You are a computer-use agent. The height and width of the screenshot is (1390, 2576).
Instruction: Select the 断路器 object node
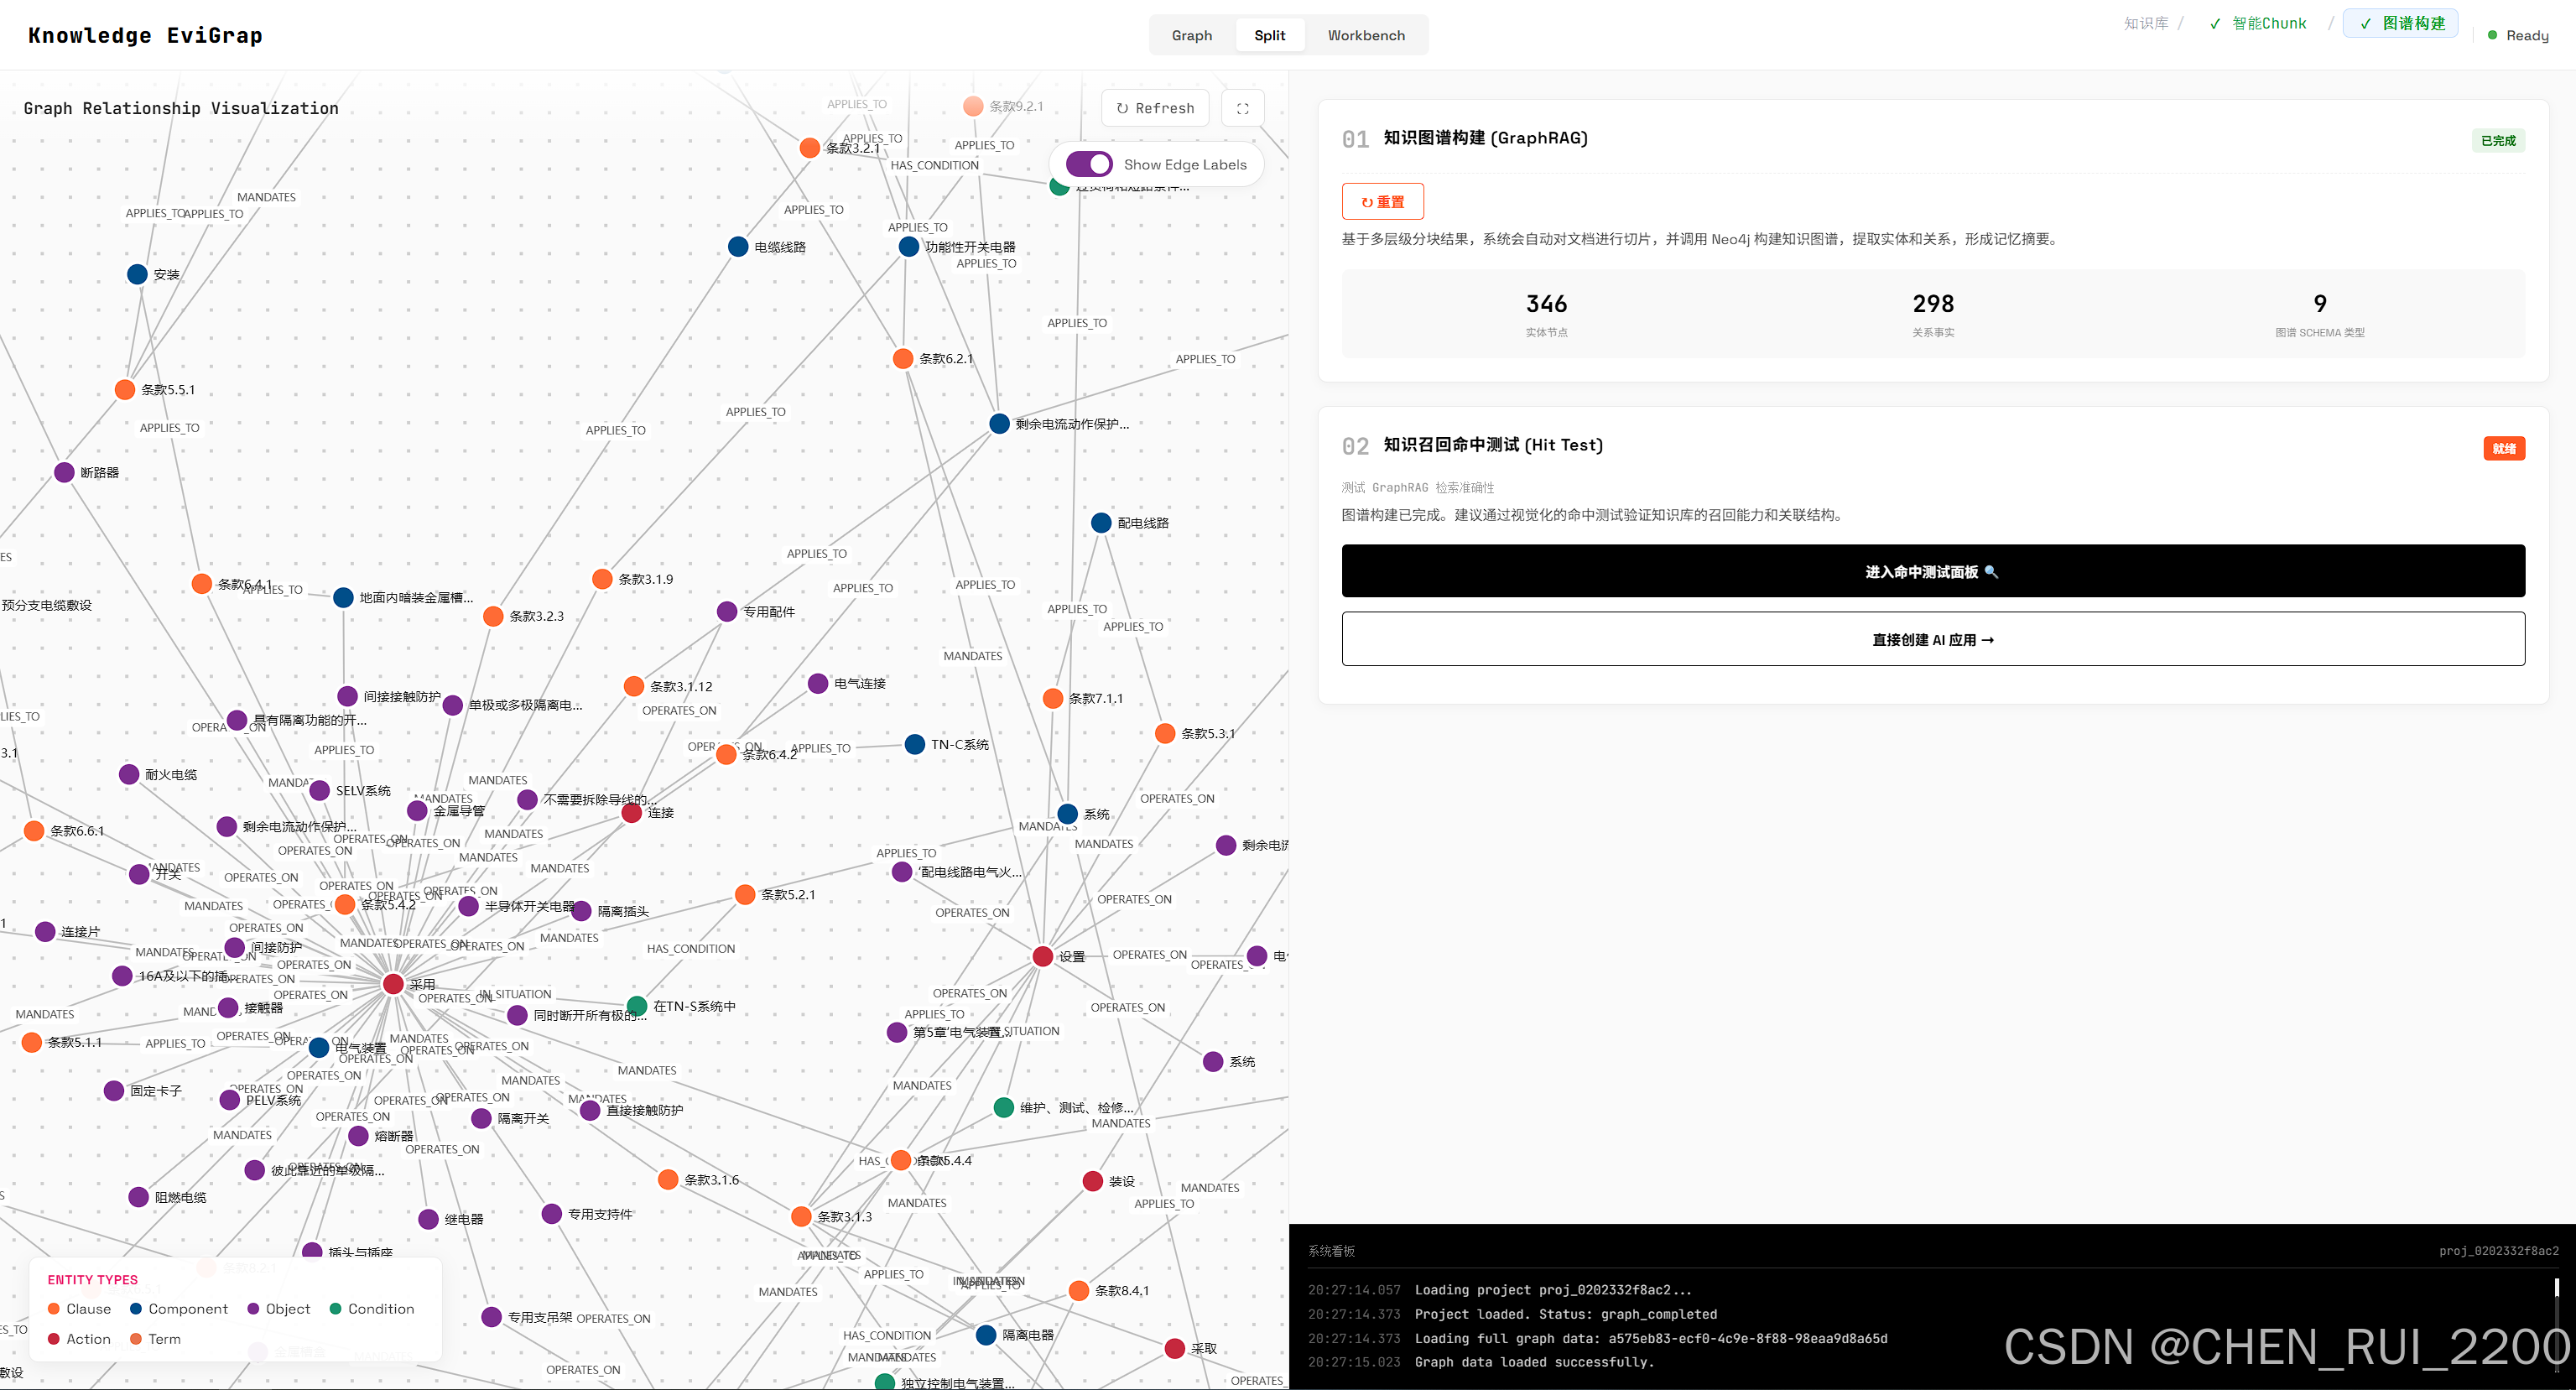pos(64,472)
